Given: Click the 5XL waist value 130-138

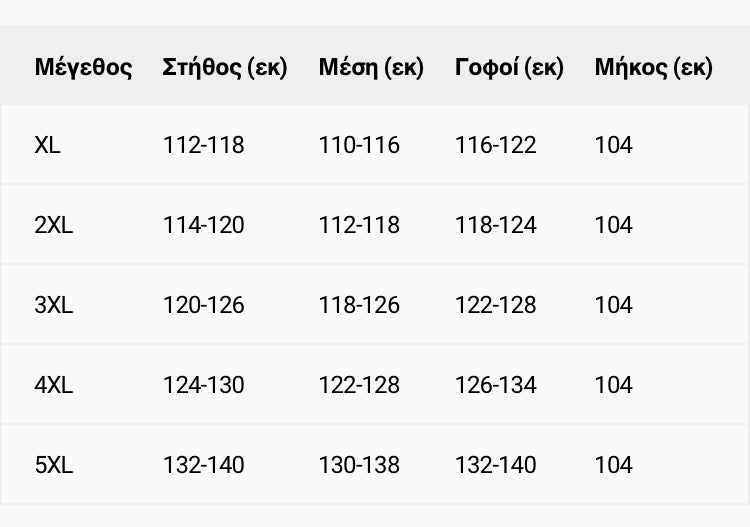Looking at the screenshot, I should pyautogui.click(x=359, y=464).
